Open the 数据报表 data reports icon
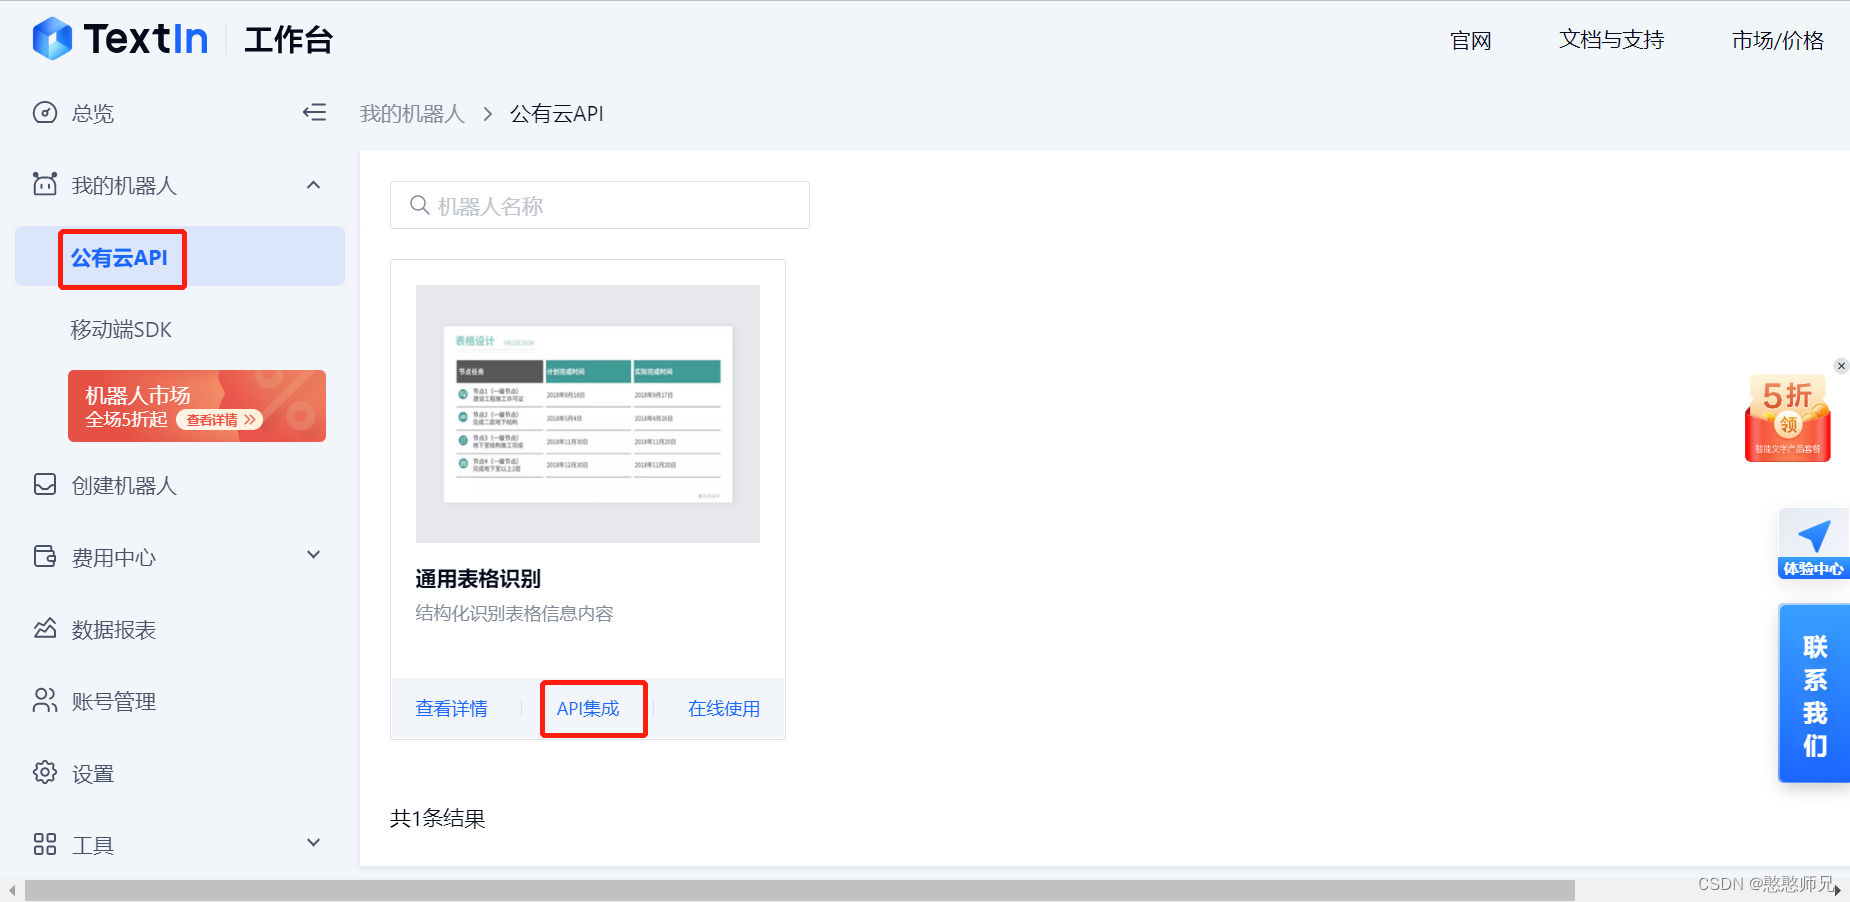The height and width of the screenshot is (902, 1850). [45, 629]
